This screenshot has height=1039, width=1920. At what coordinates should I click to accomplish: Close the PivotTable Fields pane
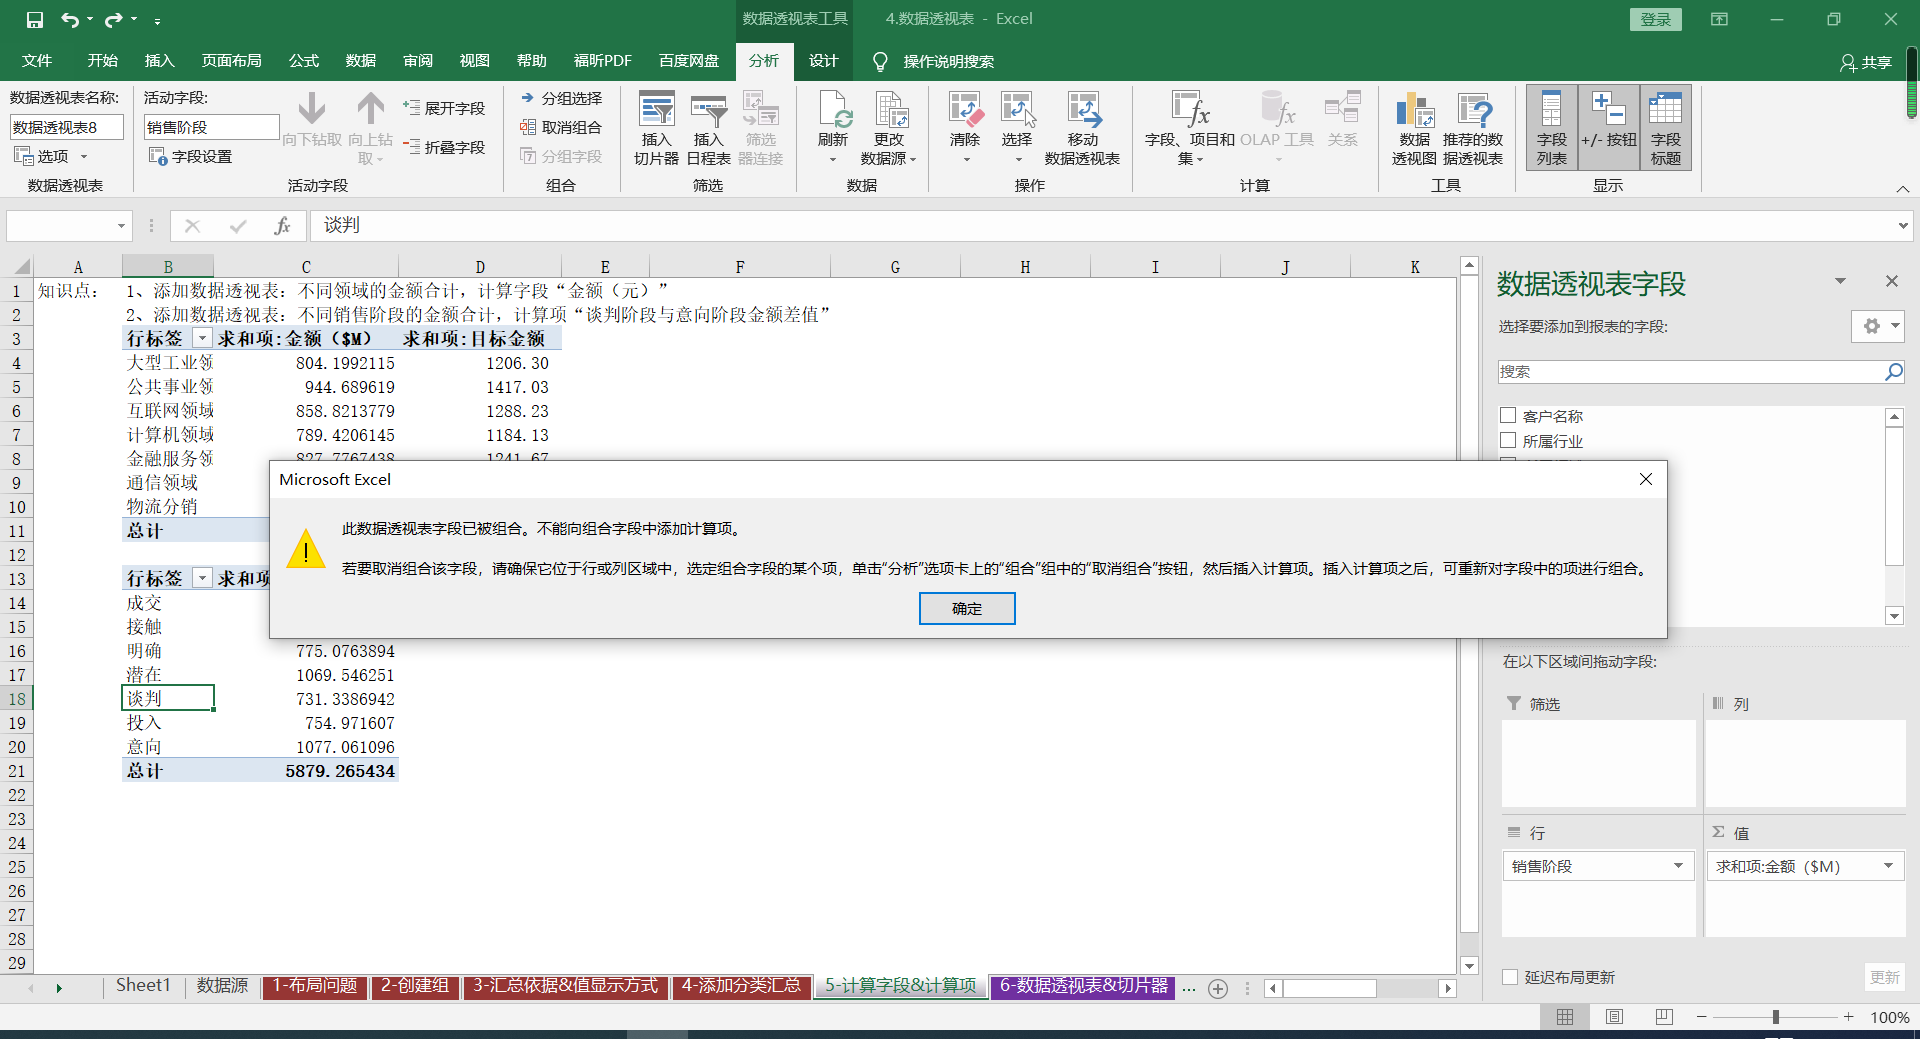point(1892,282)
